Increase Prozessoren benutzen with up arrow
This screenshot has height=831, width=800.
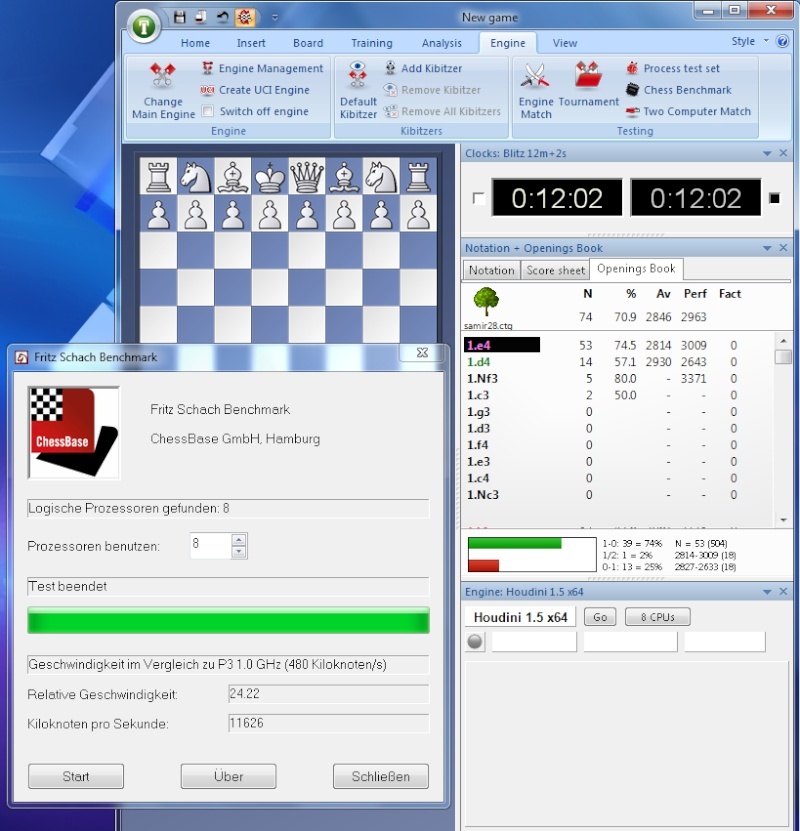pyautogui.click(x=239, y=540)
